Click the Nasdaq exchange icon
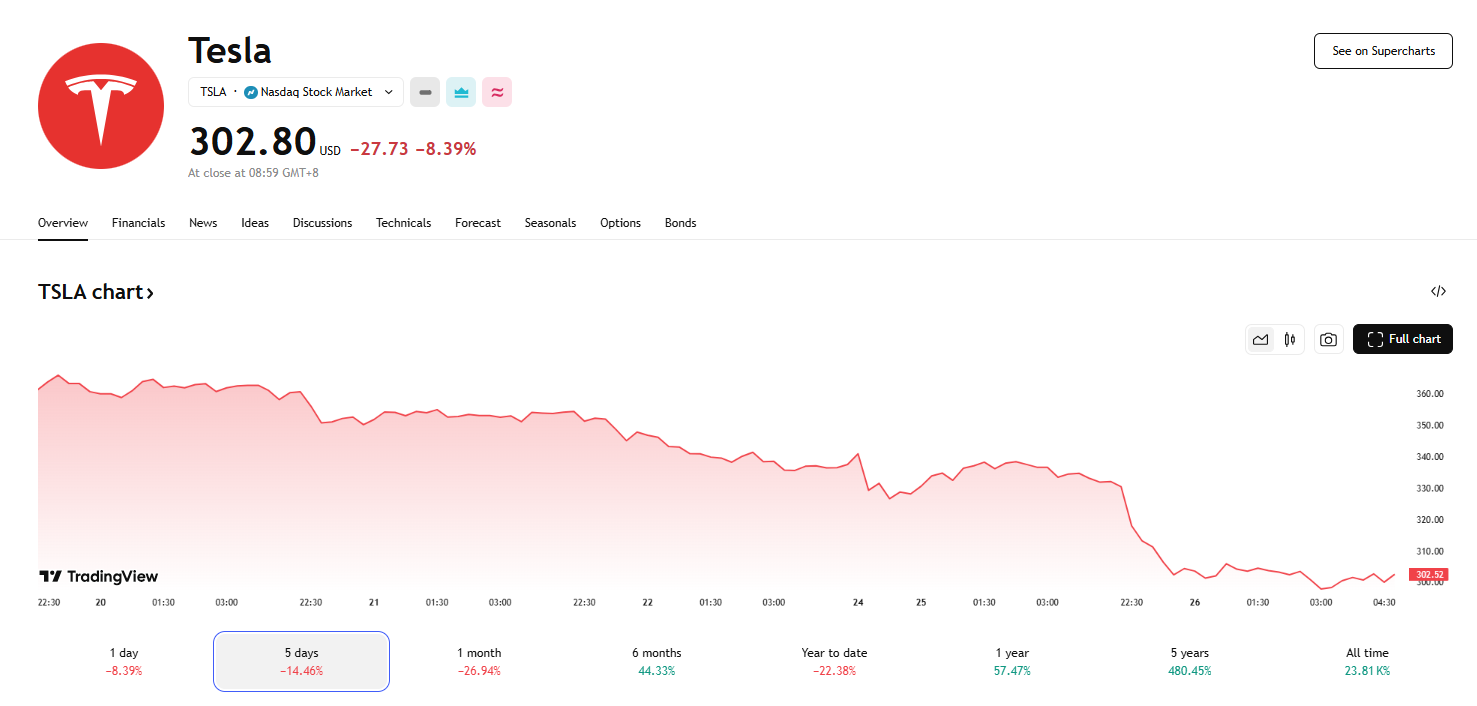The image size is (1477, 706). (251, 92)
